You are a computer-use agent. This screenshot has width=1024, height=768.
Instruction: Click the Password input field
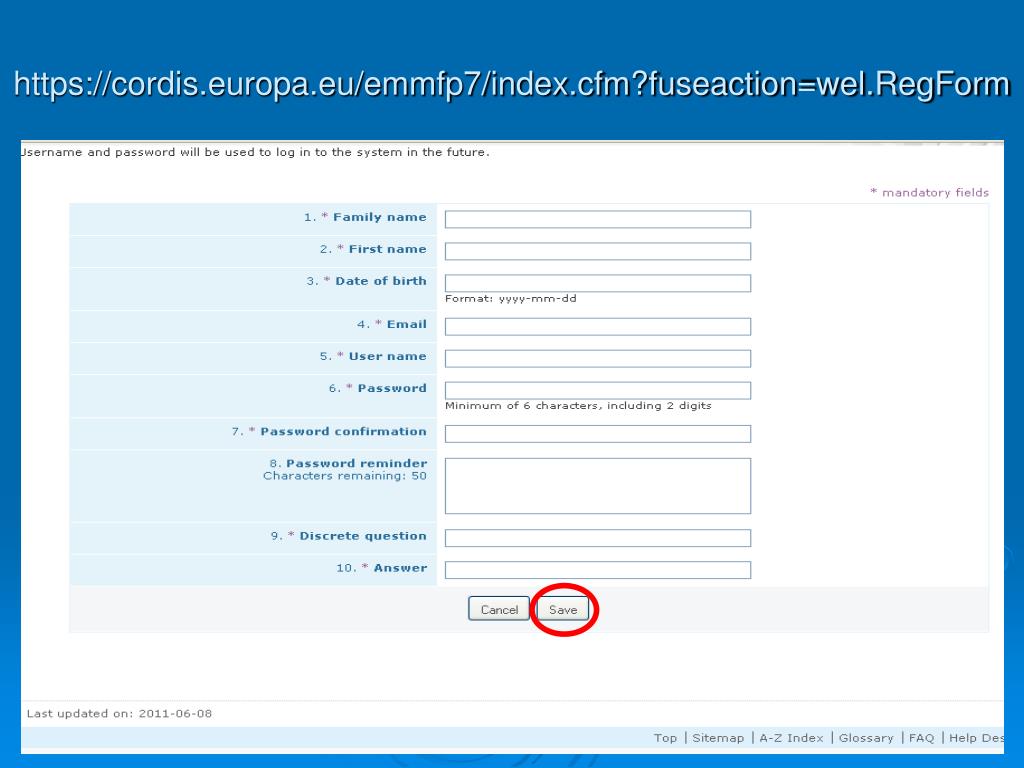click(x=598, y=391)
